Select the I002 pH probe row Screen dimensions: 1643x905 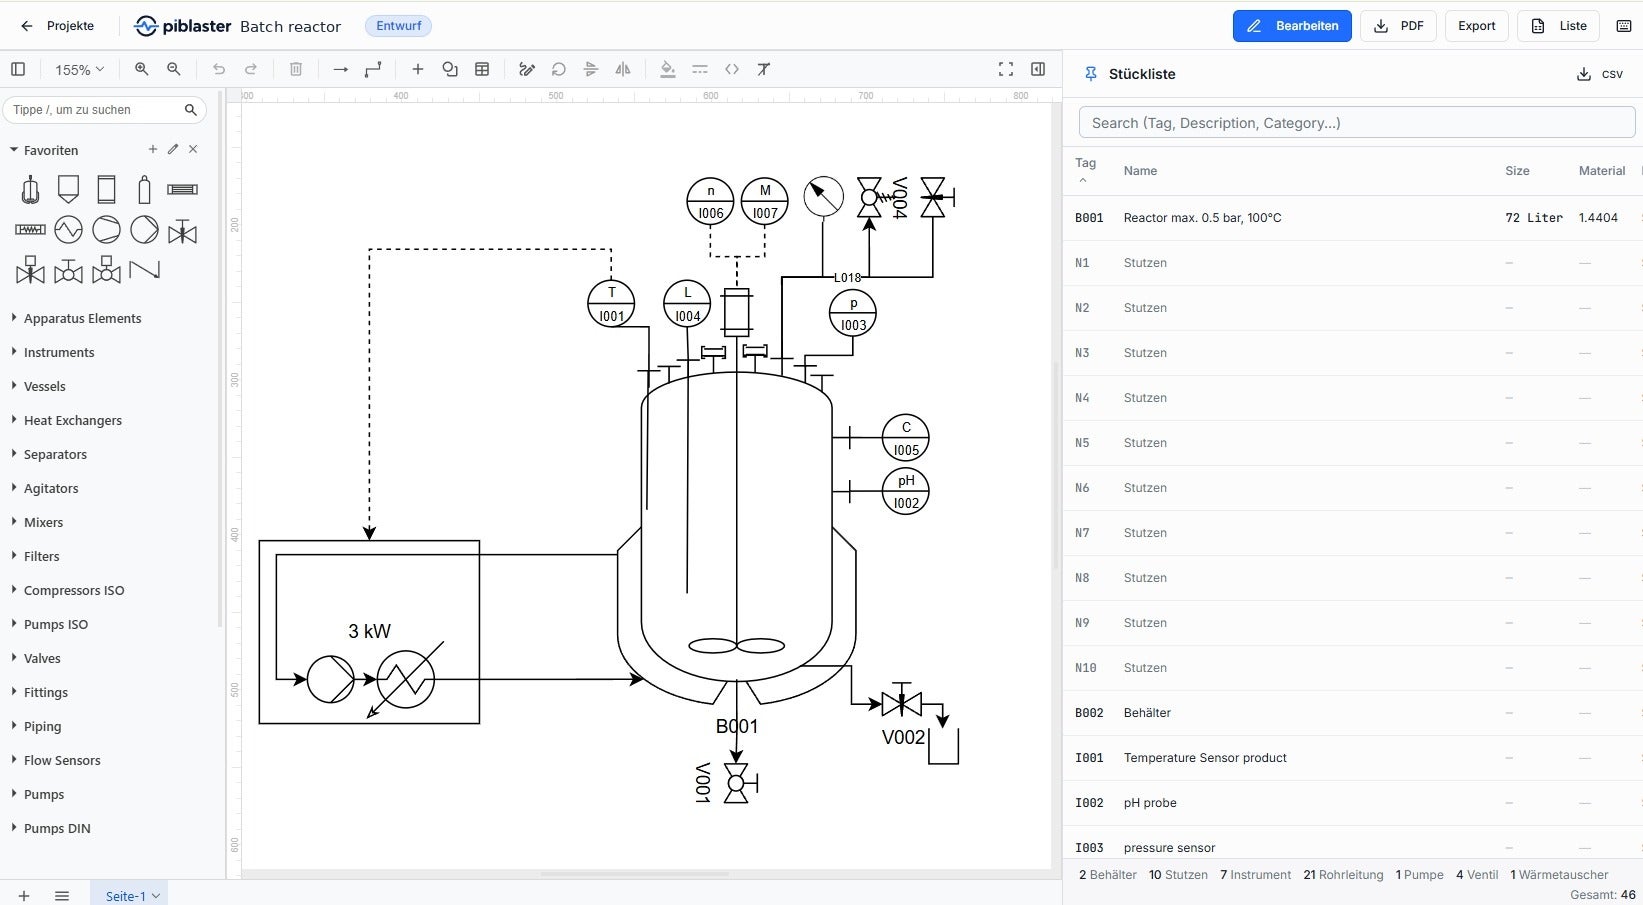coord(1352,802)
